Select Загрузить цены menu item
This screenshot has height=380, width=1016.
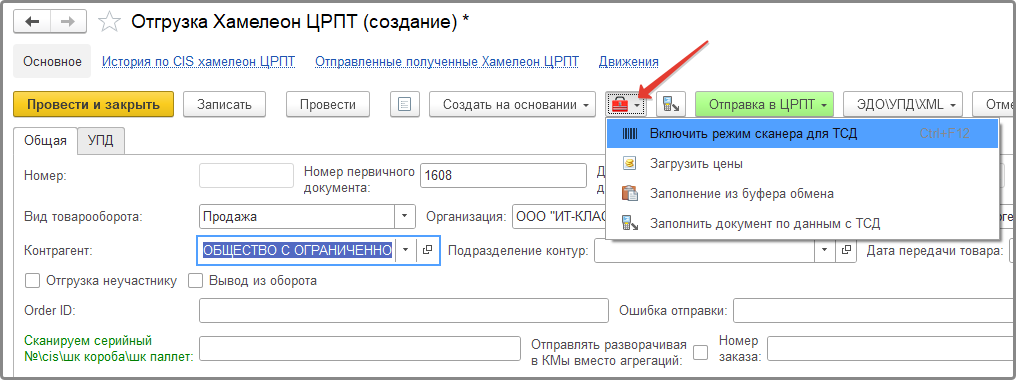click(802, 163)
